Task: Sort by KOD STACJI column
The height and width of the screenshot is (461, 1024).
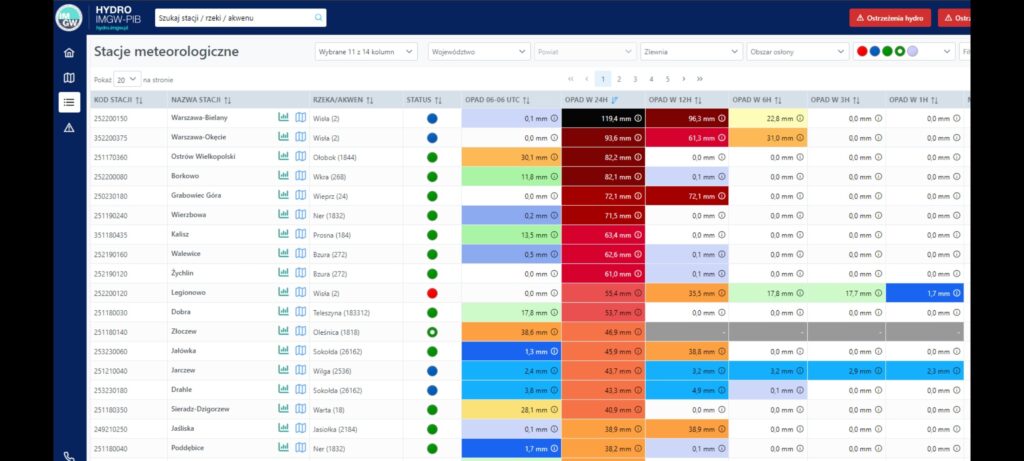Action: tap(139, 100)
